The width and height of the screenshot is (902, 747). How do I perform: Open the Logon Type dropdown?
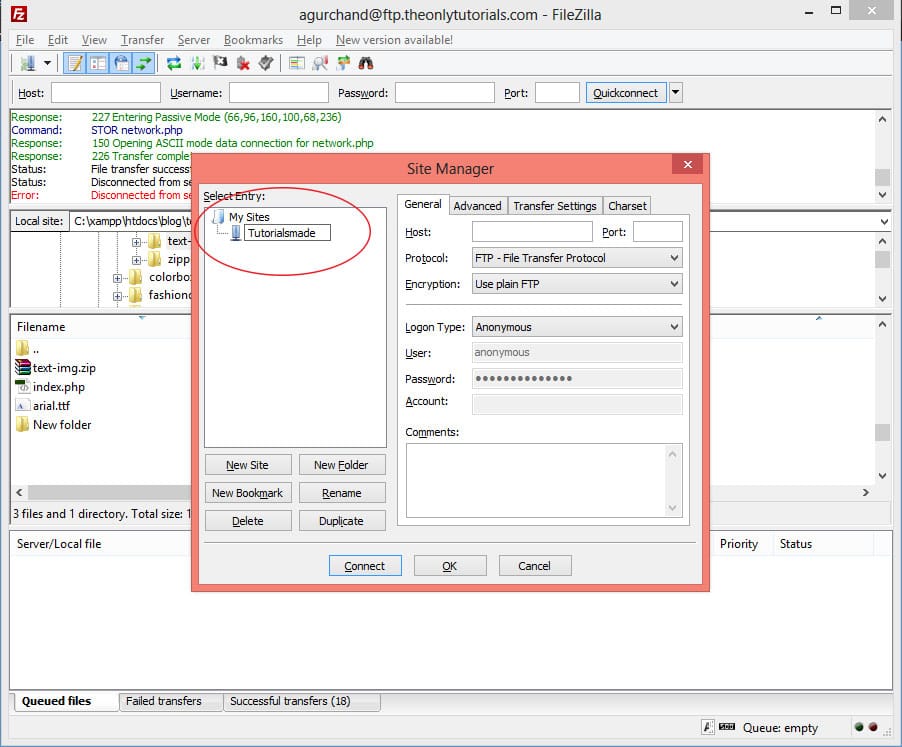[577, 327]
